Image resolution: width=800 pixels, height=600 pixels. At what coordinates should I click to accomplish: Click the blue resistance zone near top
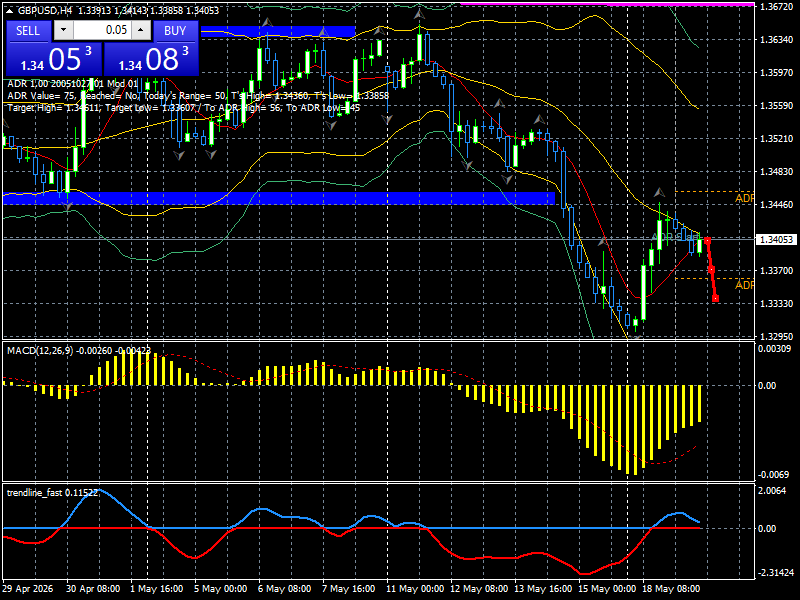click(x=278, y=32)
